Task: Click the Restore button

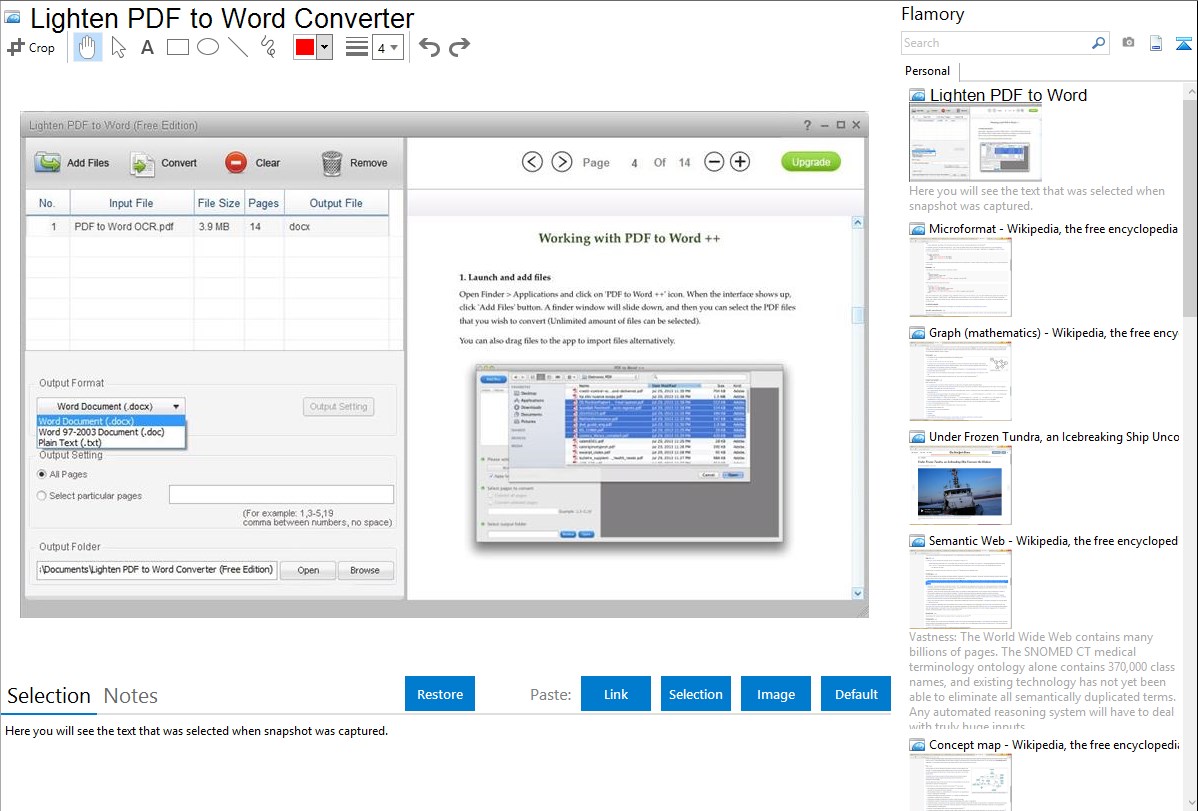Action: tap(440, 694)
